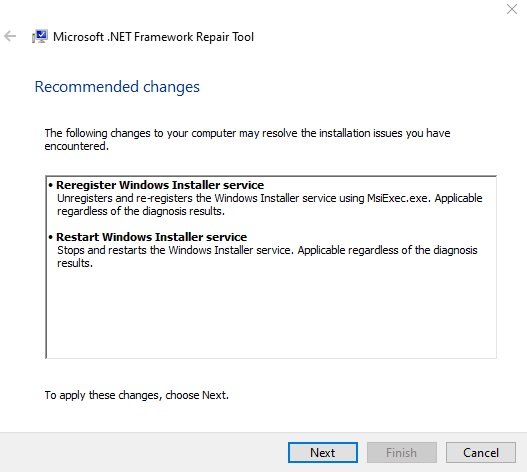Click the 'Stops and restarts' description line

pyautogui.click(x=267, y=250)
